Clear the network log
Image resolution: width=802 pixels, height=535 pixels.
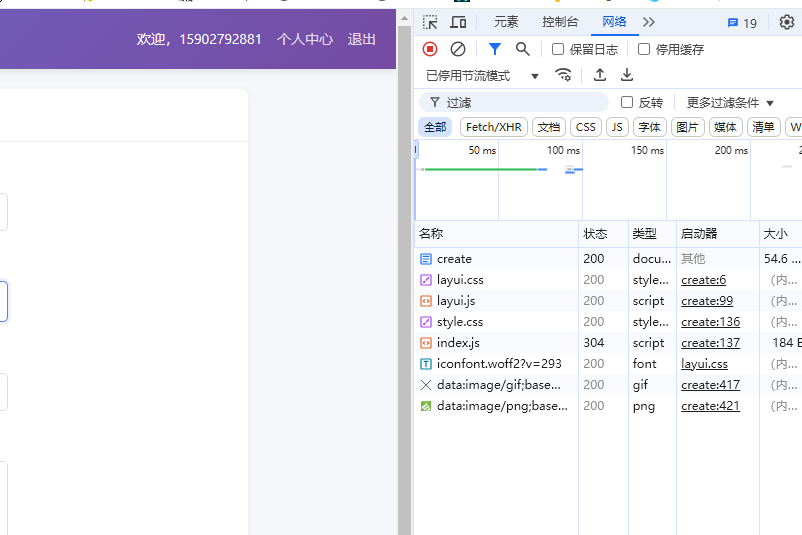(458, 49)
